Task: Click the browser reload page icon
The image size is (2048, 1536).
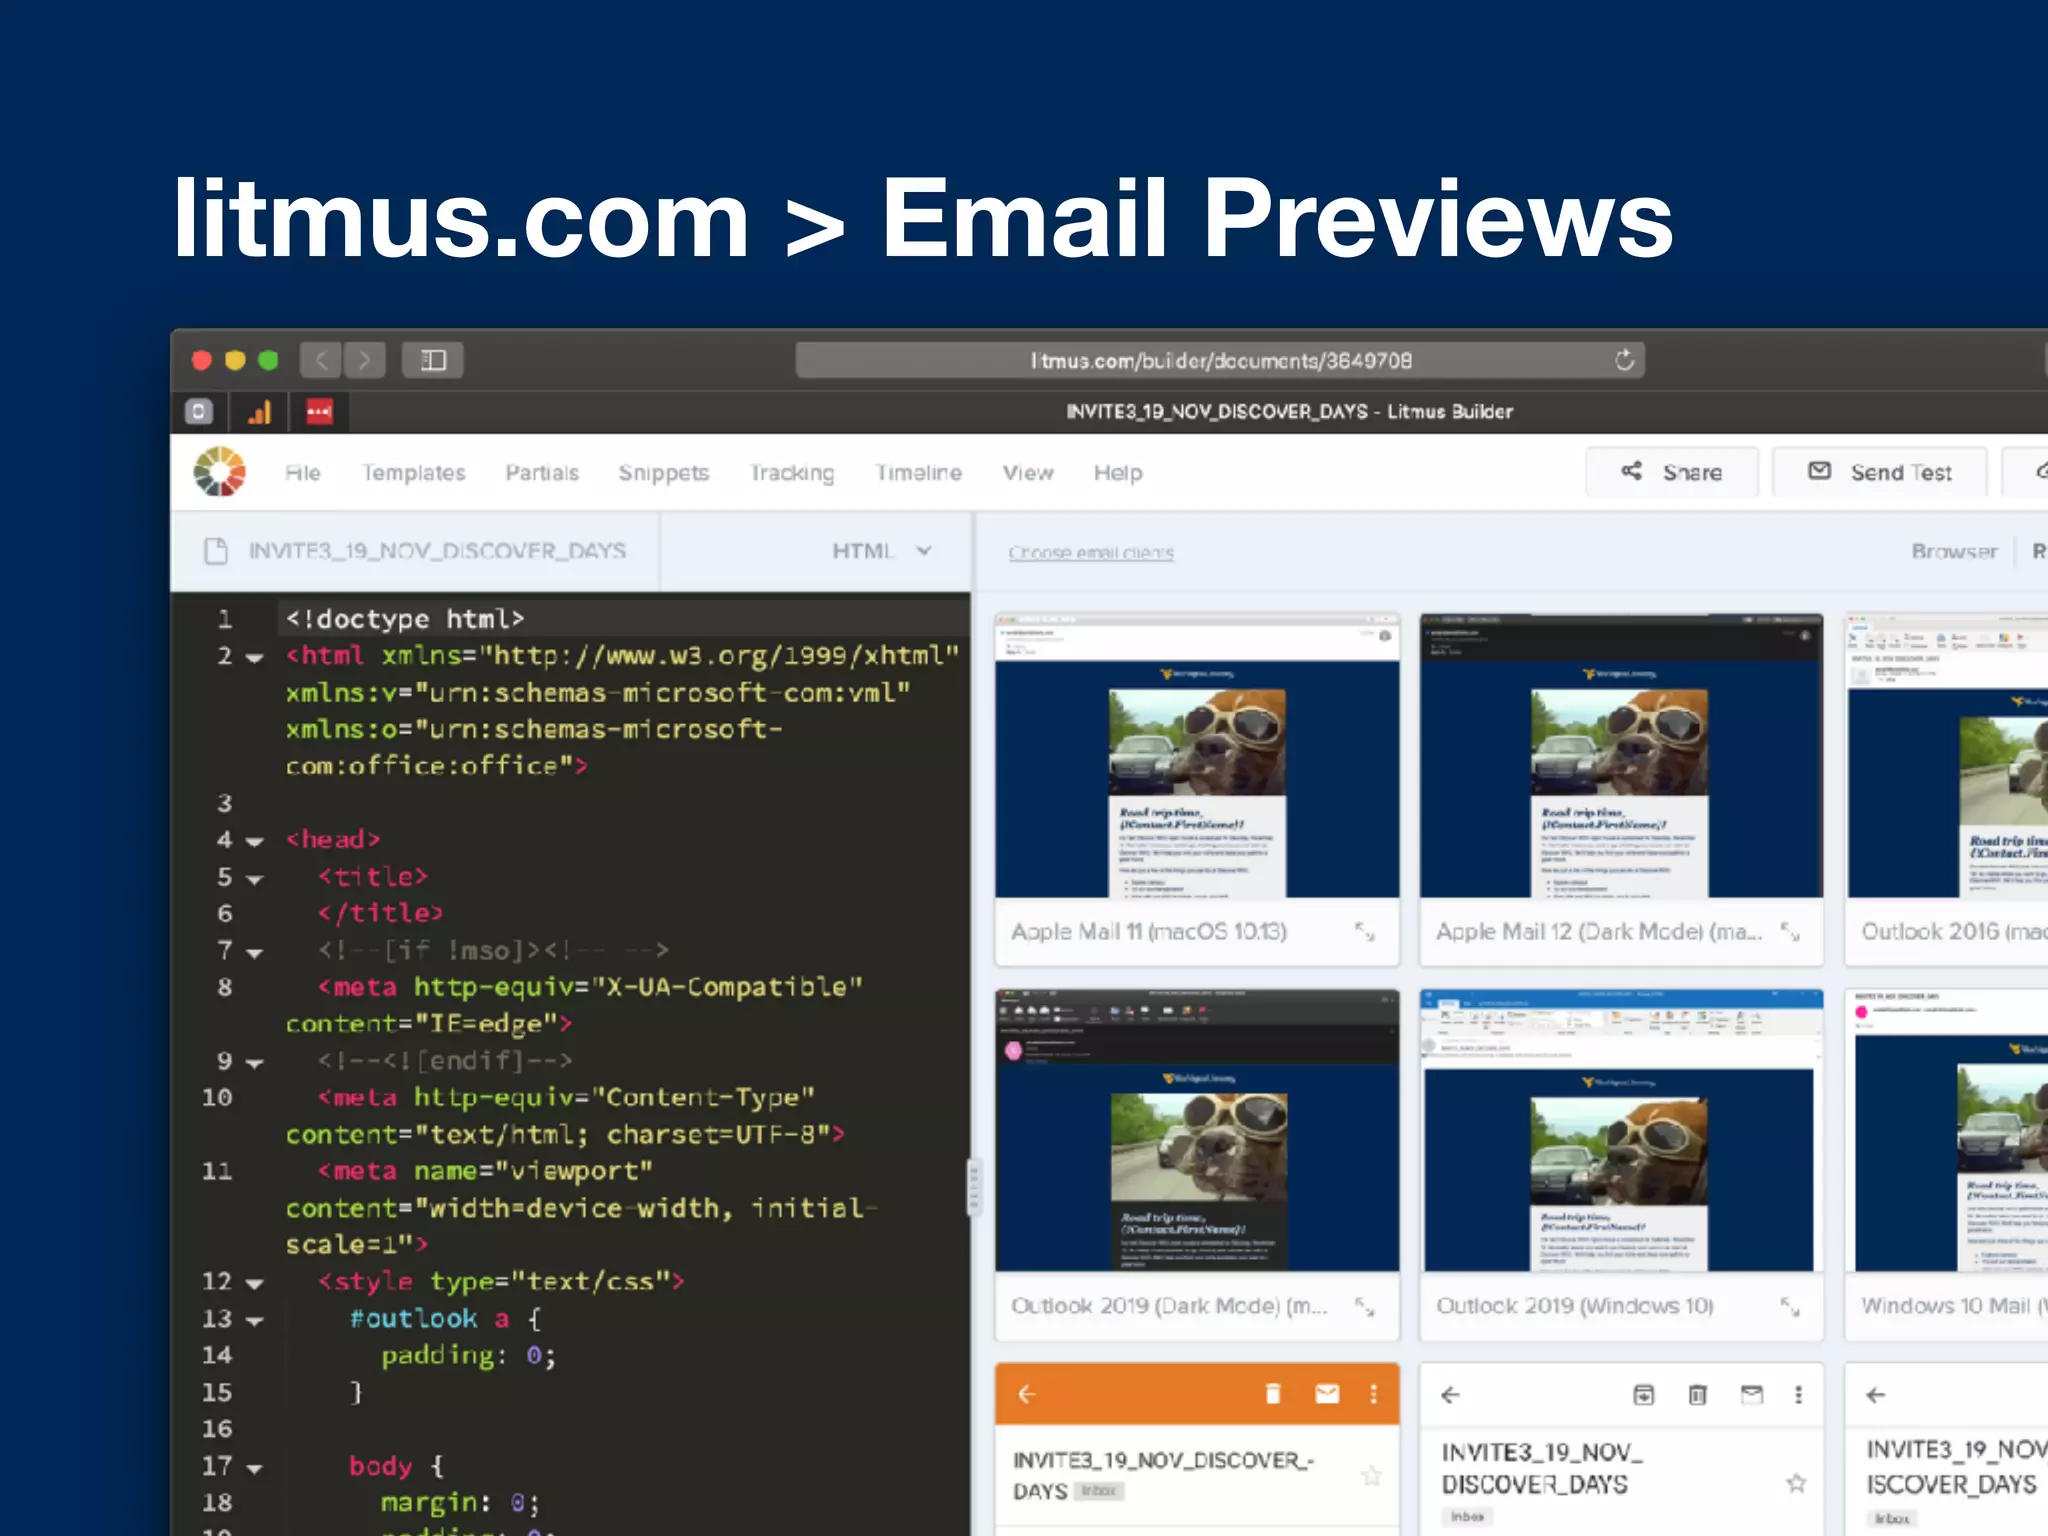Action: click(1624, 360)
